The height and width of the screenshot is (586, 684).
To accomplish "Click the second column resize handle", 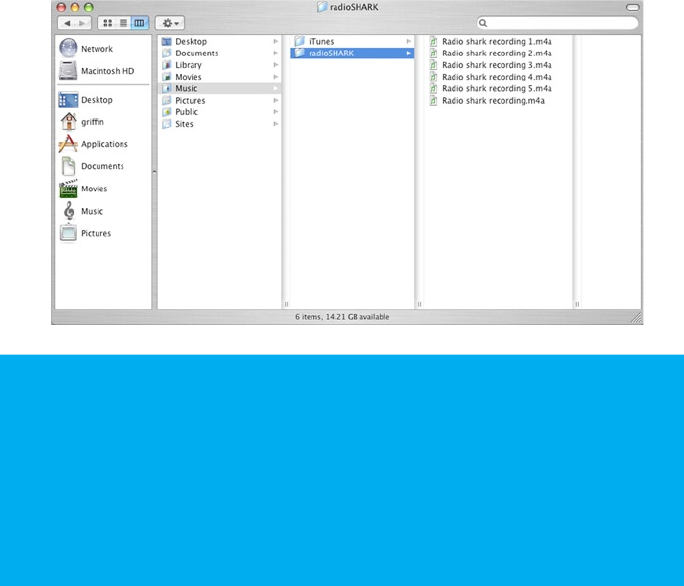I will click(420, 304).
